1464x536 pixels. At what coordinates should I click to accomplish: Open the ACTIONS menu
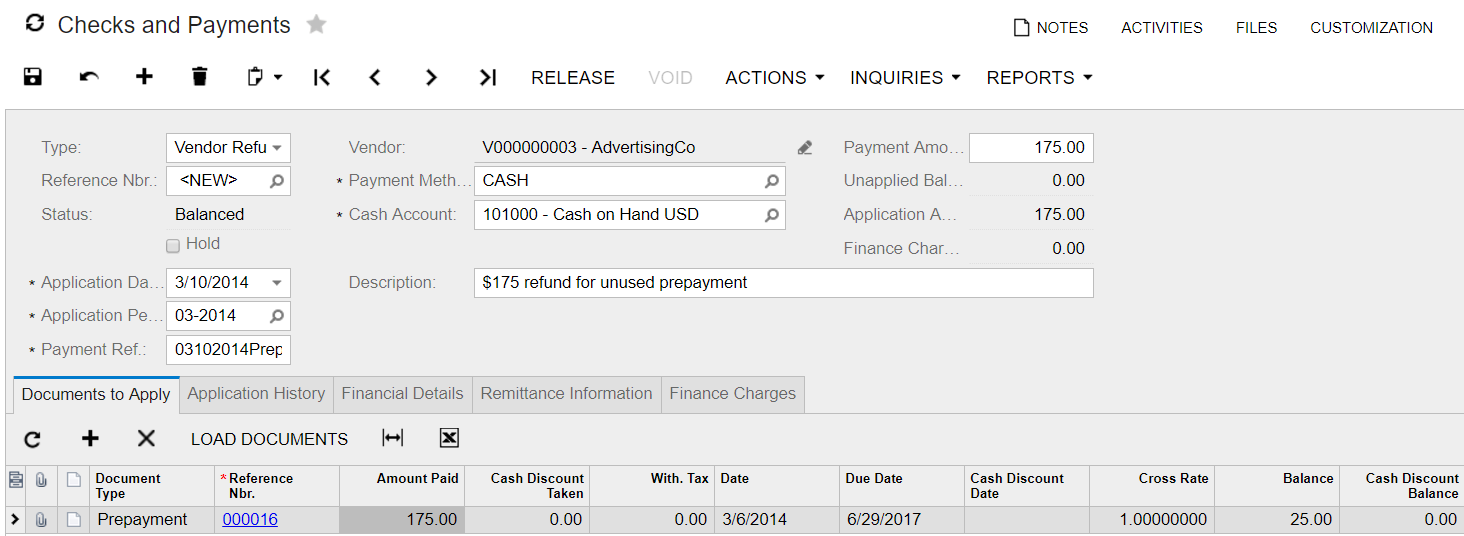[x=775, y=78]
